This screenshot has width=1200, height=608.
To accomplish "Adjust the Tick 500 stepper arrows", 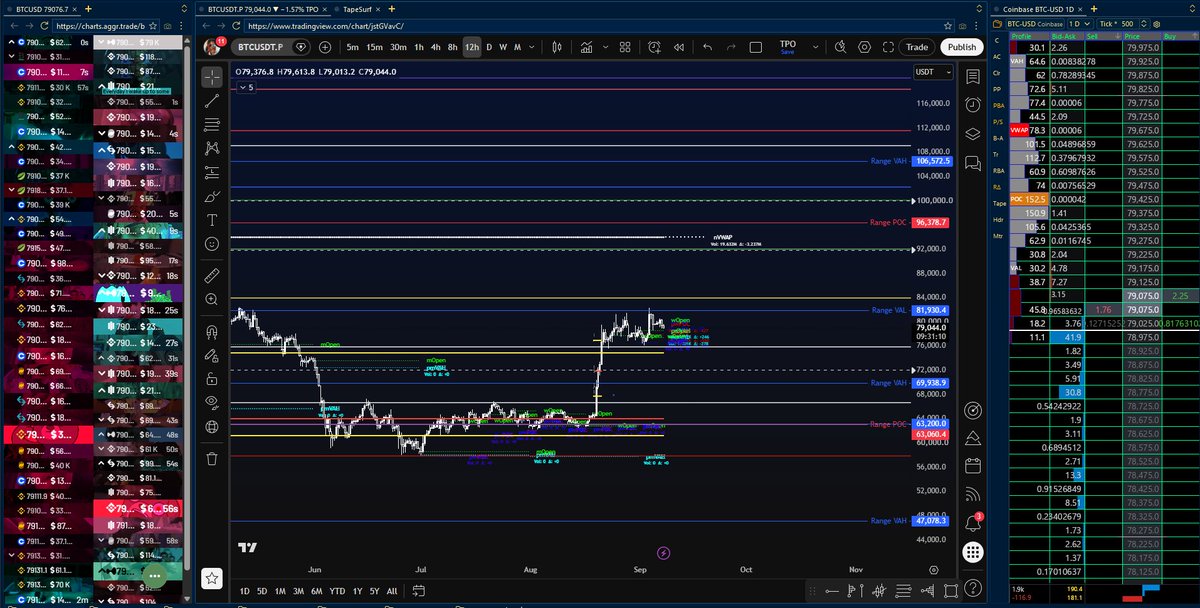I will [1143, 24].
